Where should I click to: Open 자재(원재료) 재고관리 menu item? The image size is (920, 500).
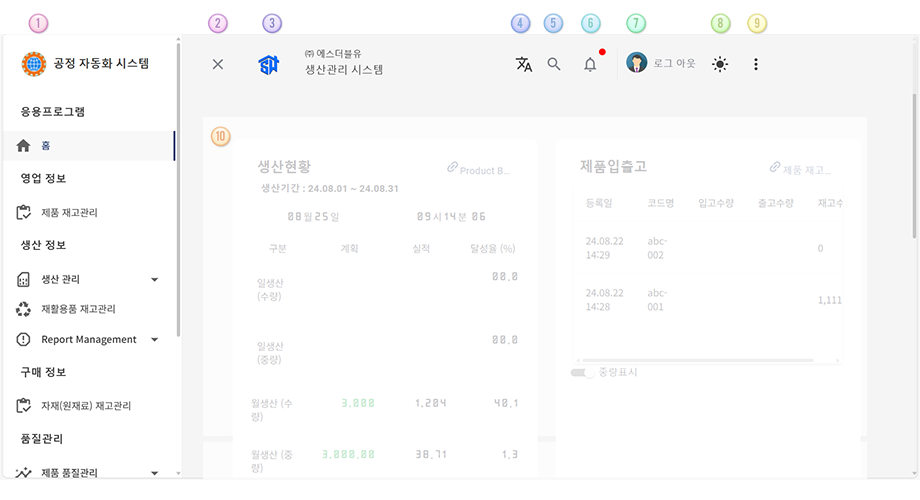(x=86, y=406)
